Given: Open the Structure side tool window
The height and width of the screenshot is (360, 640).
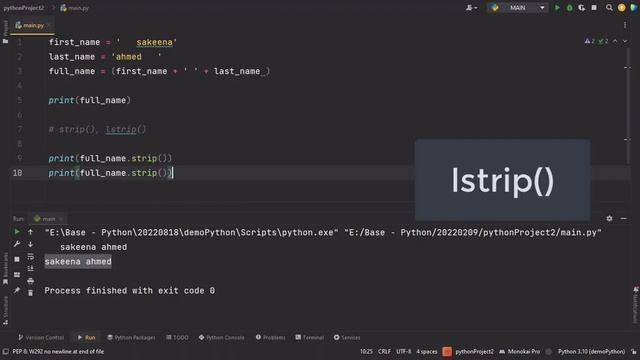Looking at the screenshot, I should [5, 311].
